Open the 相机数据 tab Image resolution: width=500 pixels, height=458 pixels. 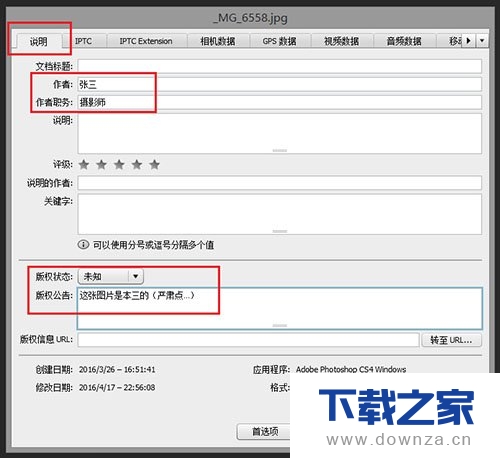coord(218,41)
